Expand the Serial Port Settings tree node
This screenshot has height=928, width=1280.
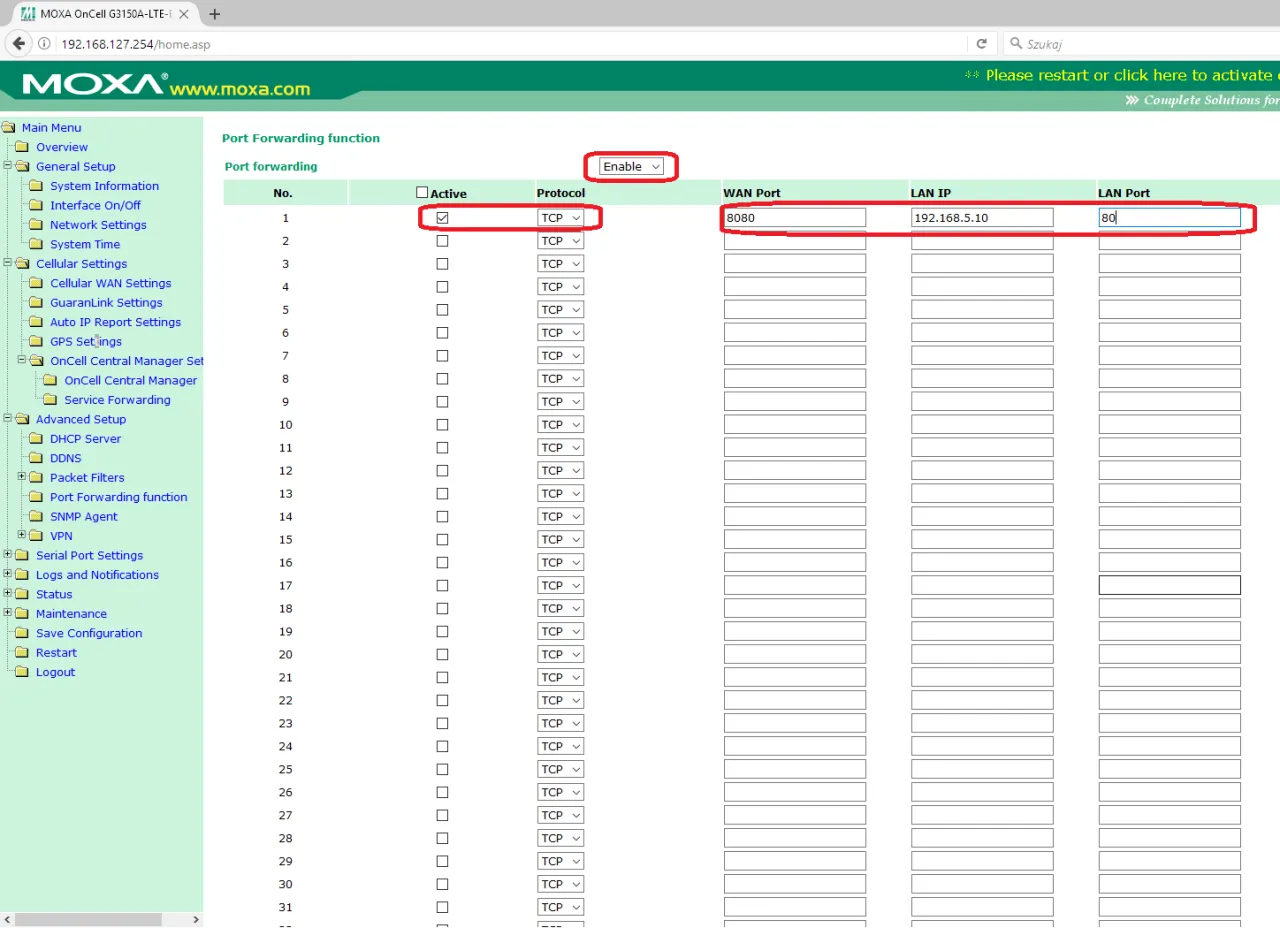pyautogui.click(x=8, y=555)
